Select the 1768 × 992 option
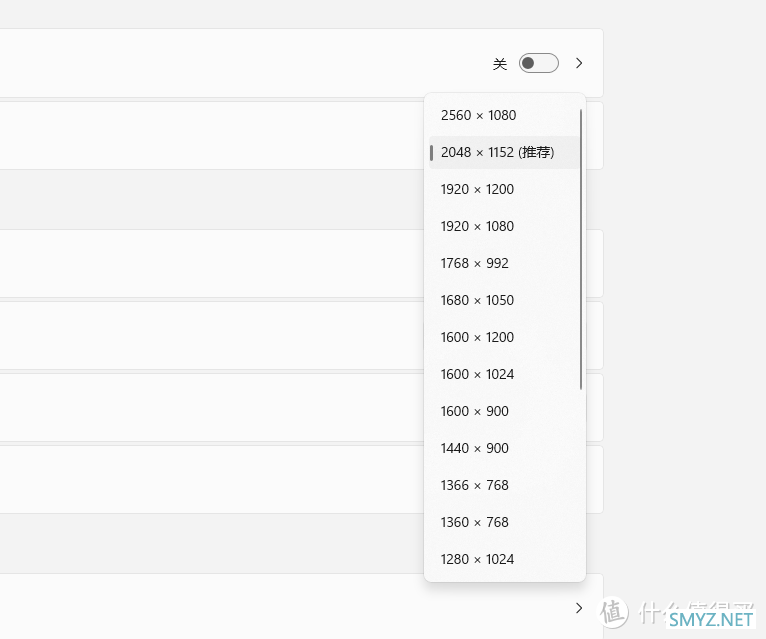This screenshot has width=766, height=639. point(504,263)
